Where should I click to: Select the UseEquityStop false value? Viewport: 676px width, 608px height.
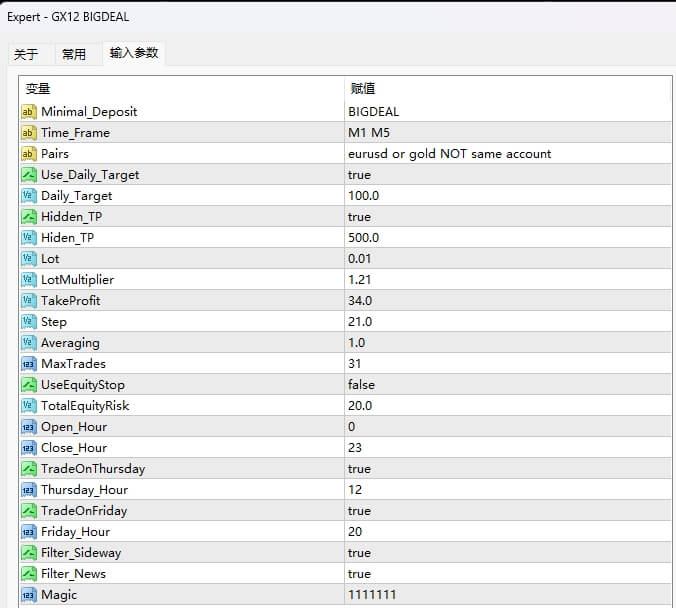tap(361, 385)
